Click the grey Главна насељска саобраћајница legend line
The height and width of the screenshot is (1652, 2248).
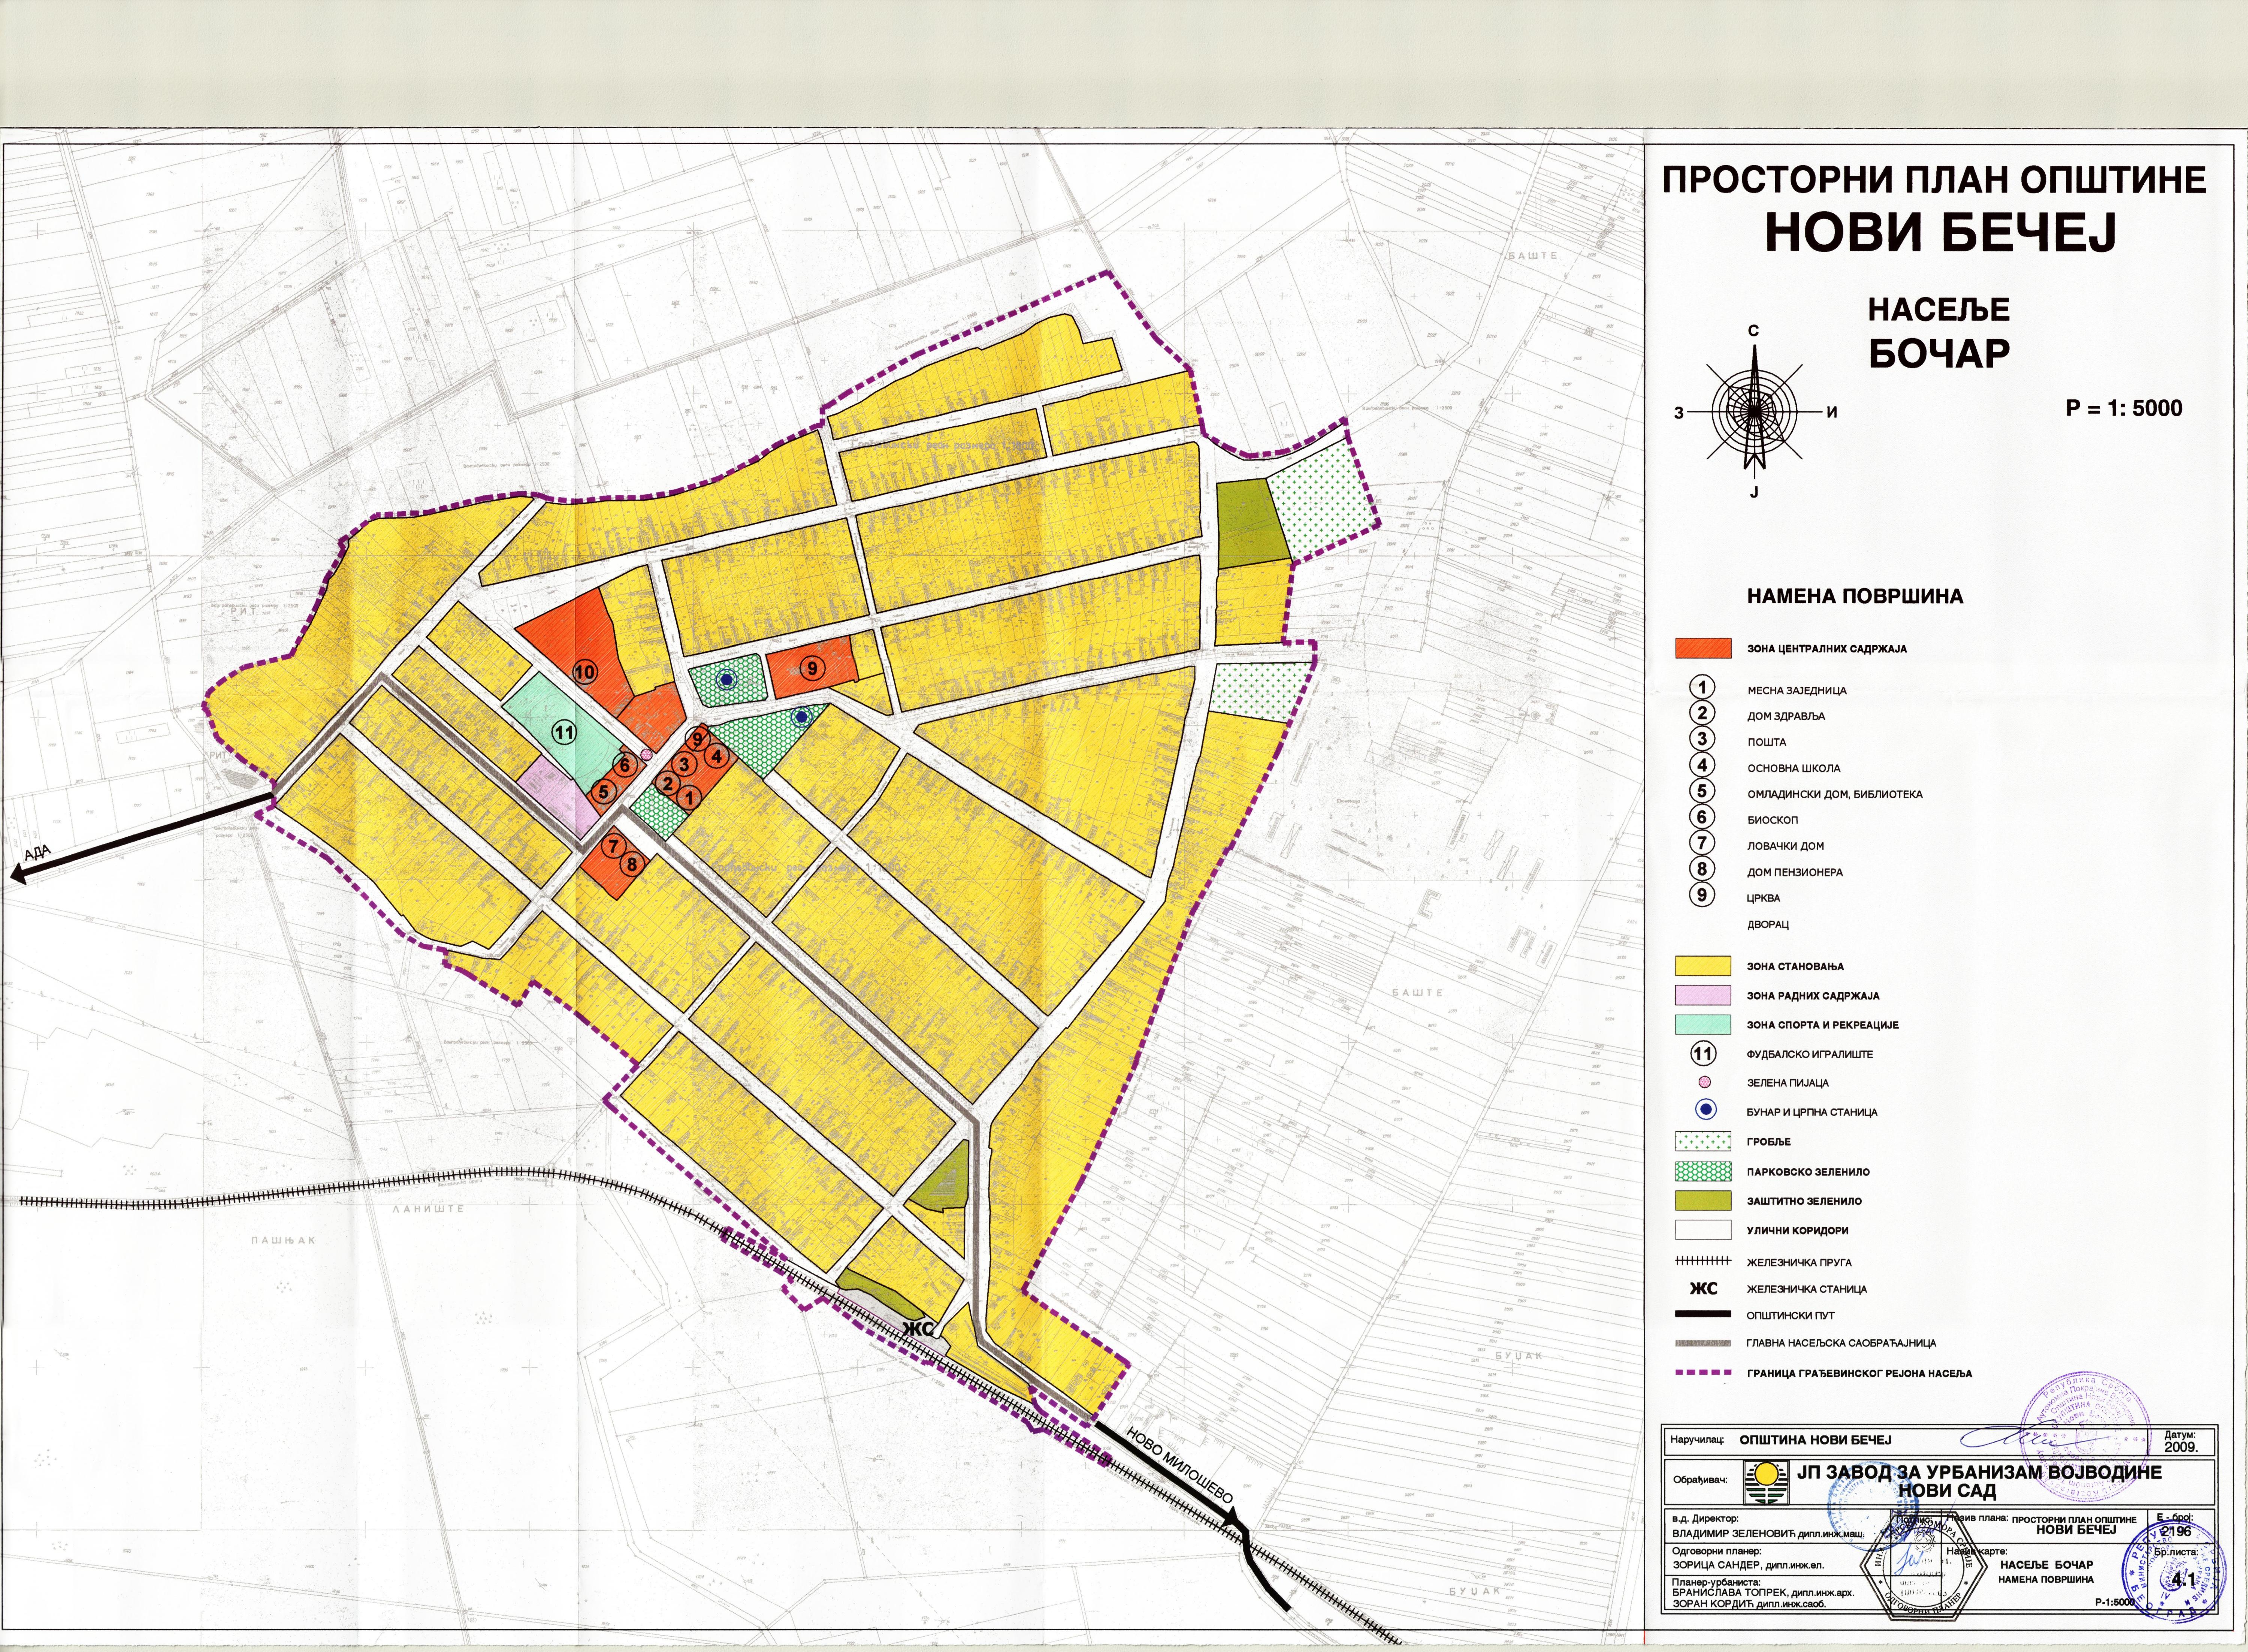[1702, 1343]
